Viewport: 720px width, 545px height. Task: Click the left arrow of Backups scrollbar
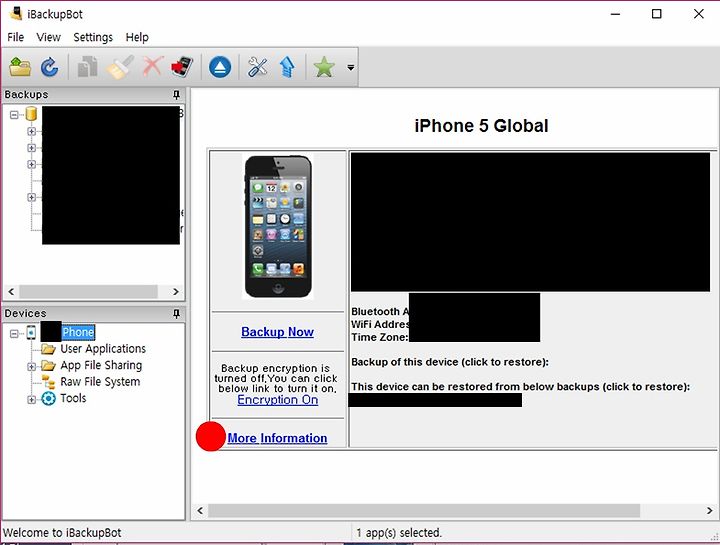pos(11,292)
